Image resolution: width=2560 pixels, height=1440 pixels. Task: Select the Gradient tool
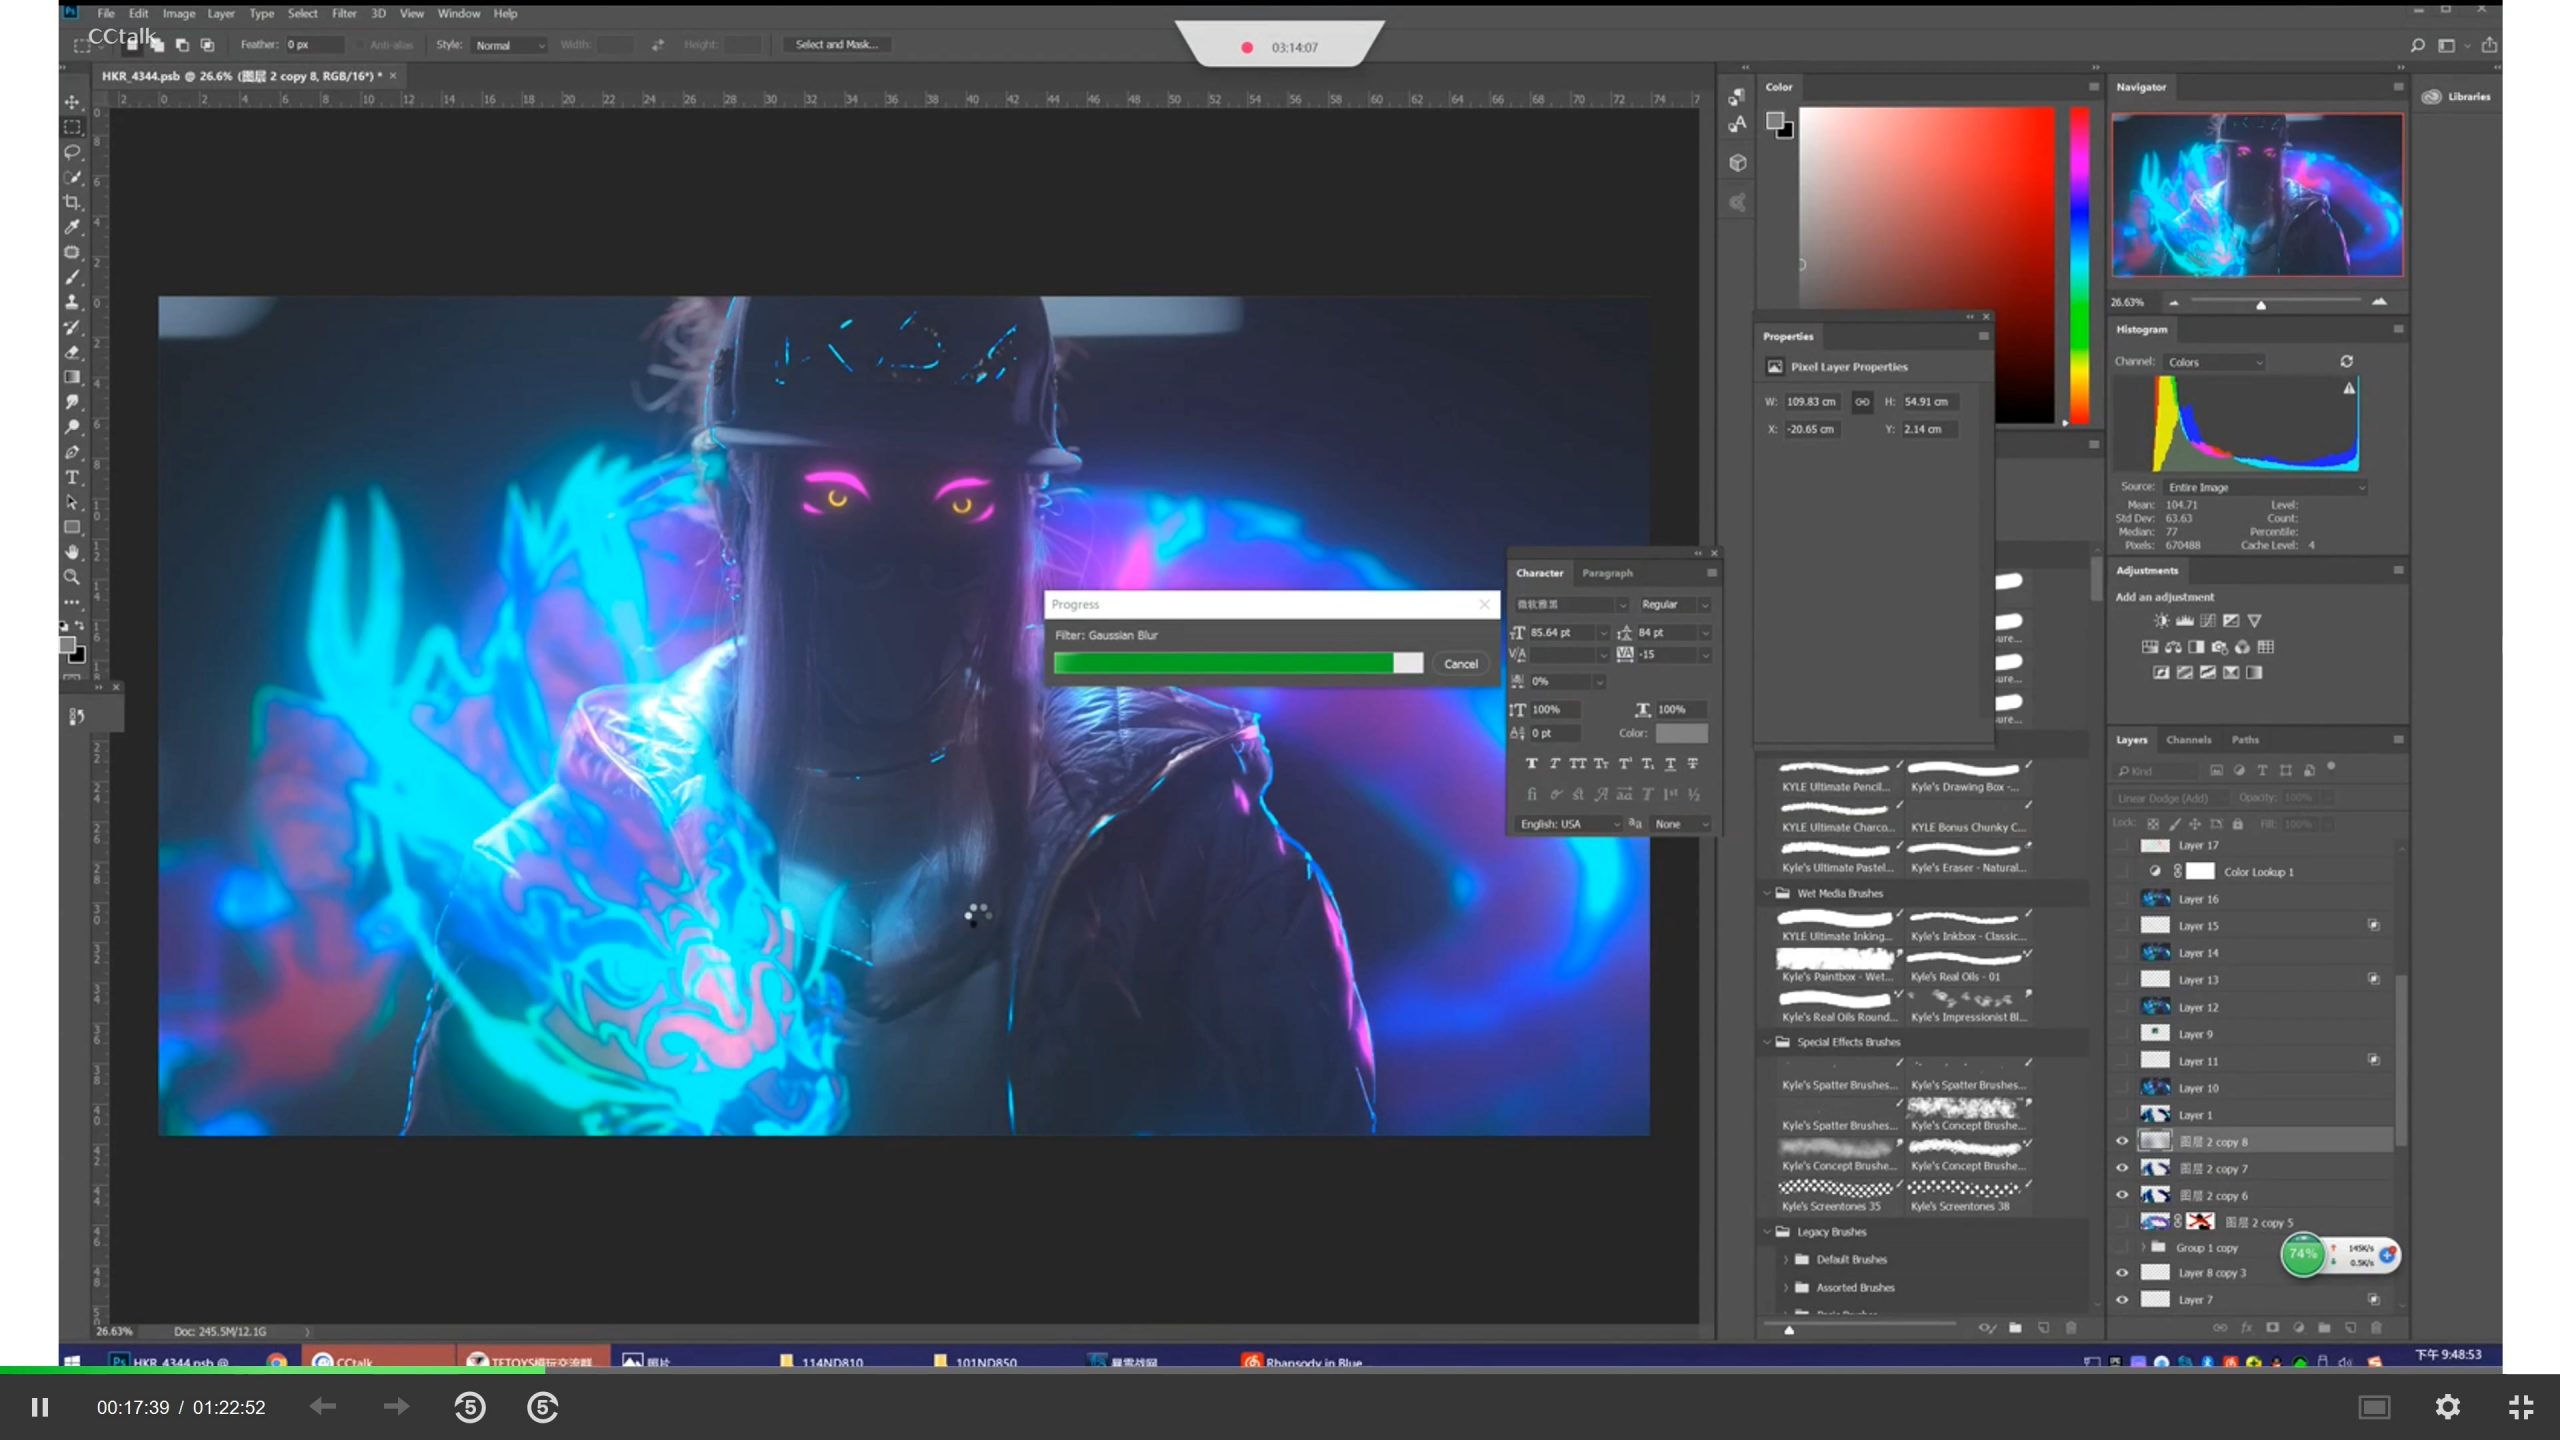[72, 377]
